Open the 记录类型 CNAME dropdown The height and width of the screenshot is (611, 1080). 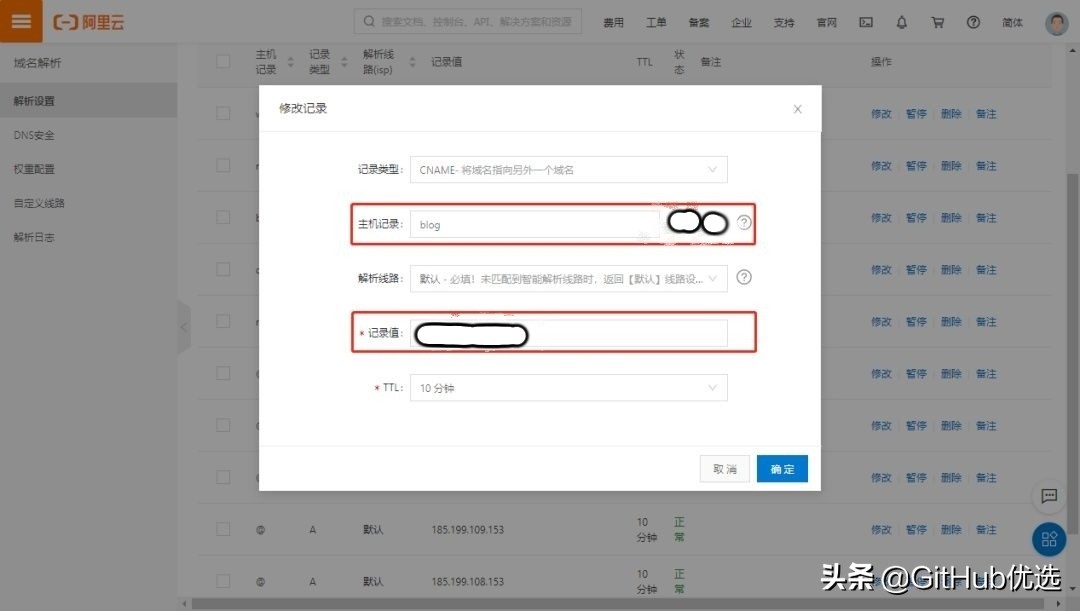click(568, 169)
